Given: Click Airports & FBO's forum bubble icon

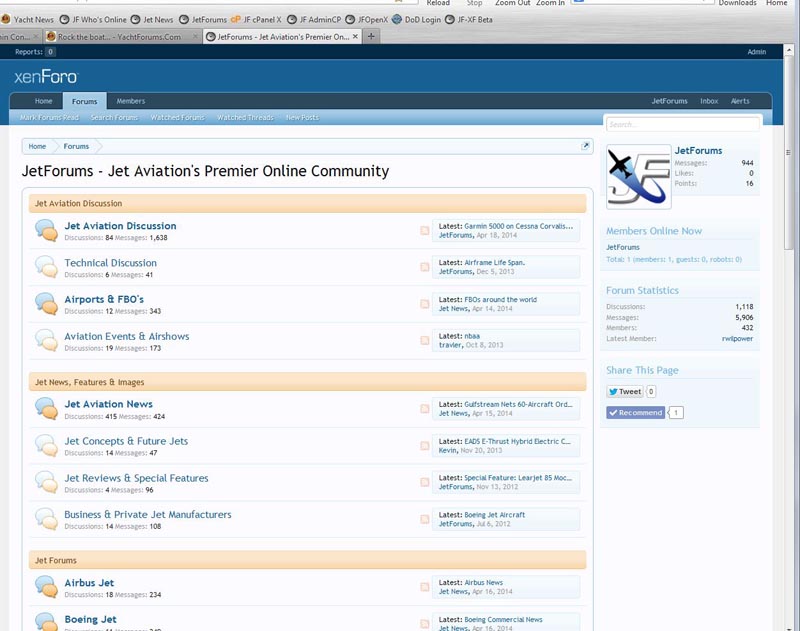Looking at the screenshot, I should click(x=46, y=304).
